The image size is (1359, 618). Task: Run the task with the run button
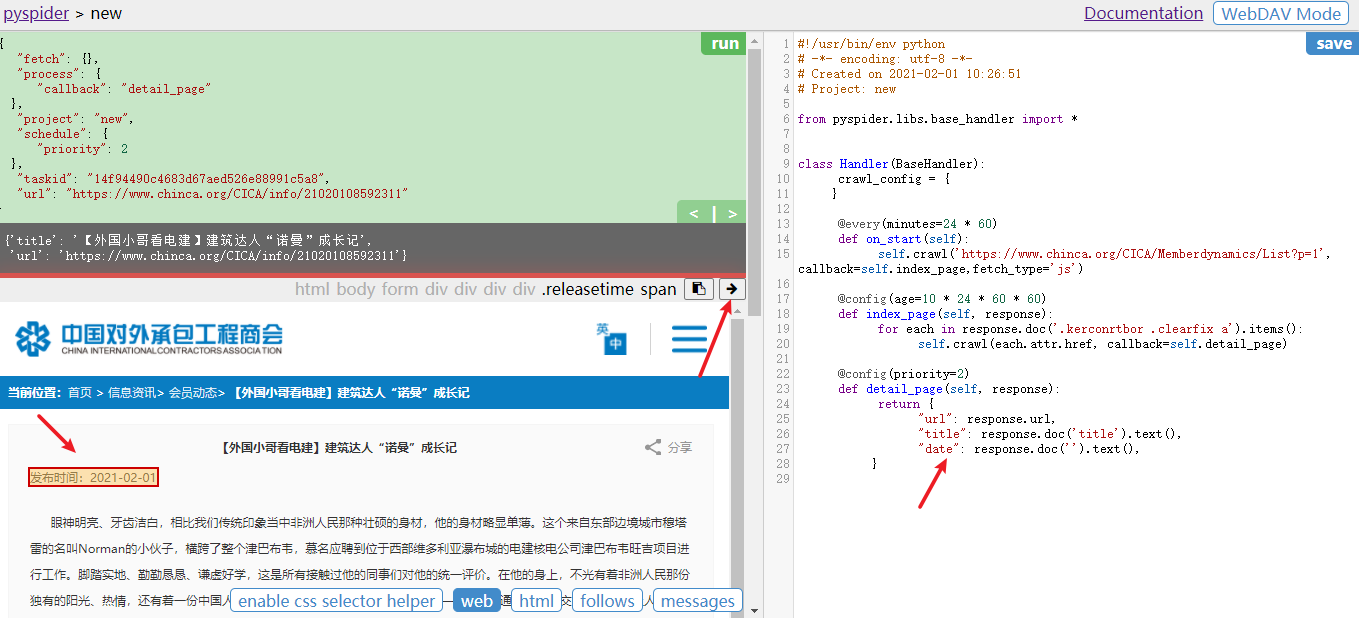[x=725, y=43]
